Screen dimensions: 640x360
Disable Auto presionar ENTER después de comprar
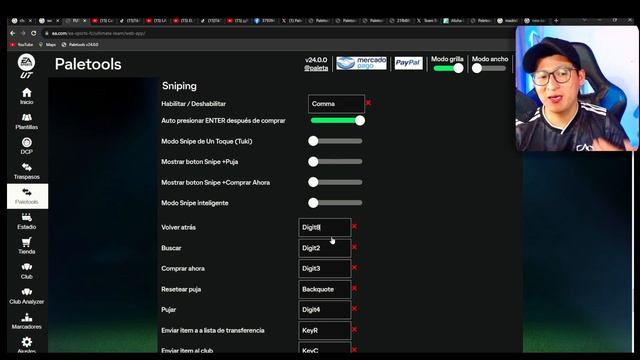(x=338, y=120)
